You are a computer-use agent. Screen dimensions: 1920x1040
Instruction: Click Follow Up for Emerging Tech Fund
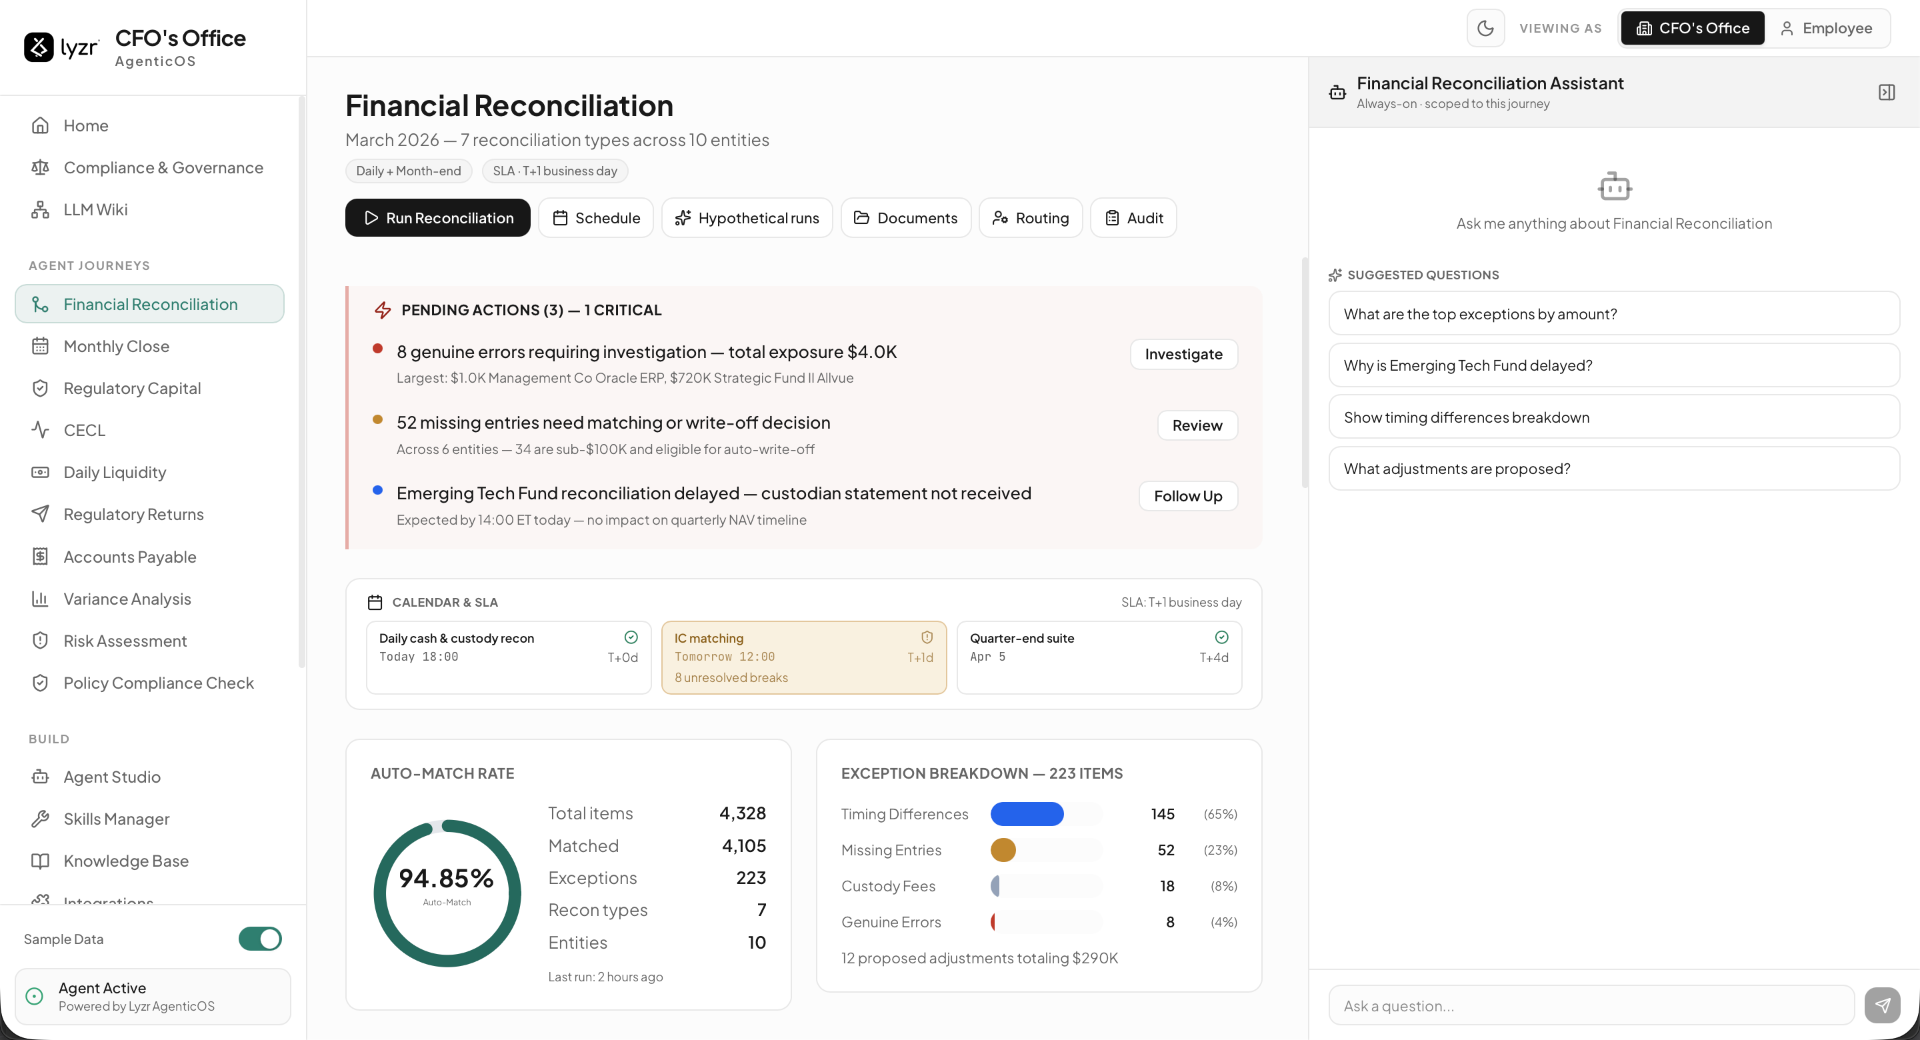click(1188, 496)
